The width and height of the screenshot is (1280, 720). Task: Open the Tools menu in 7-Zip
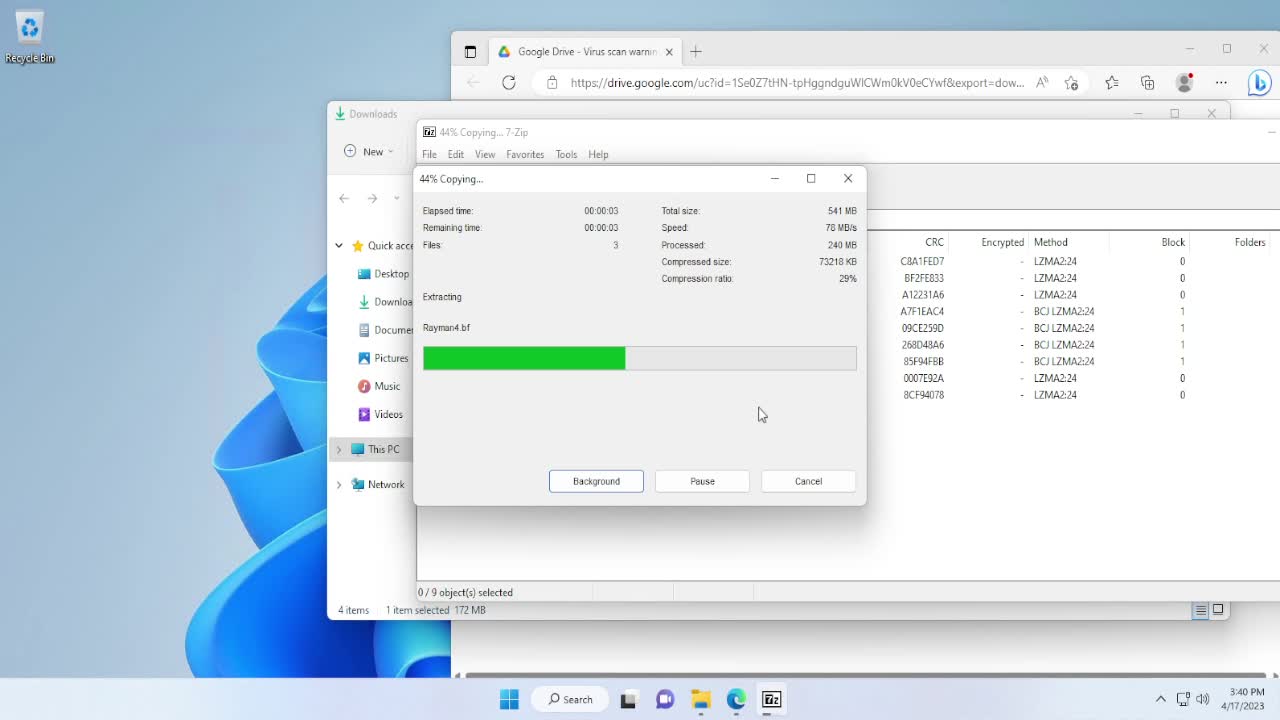click(566, 154)
